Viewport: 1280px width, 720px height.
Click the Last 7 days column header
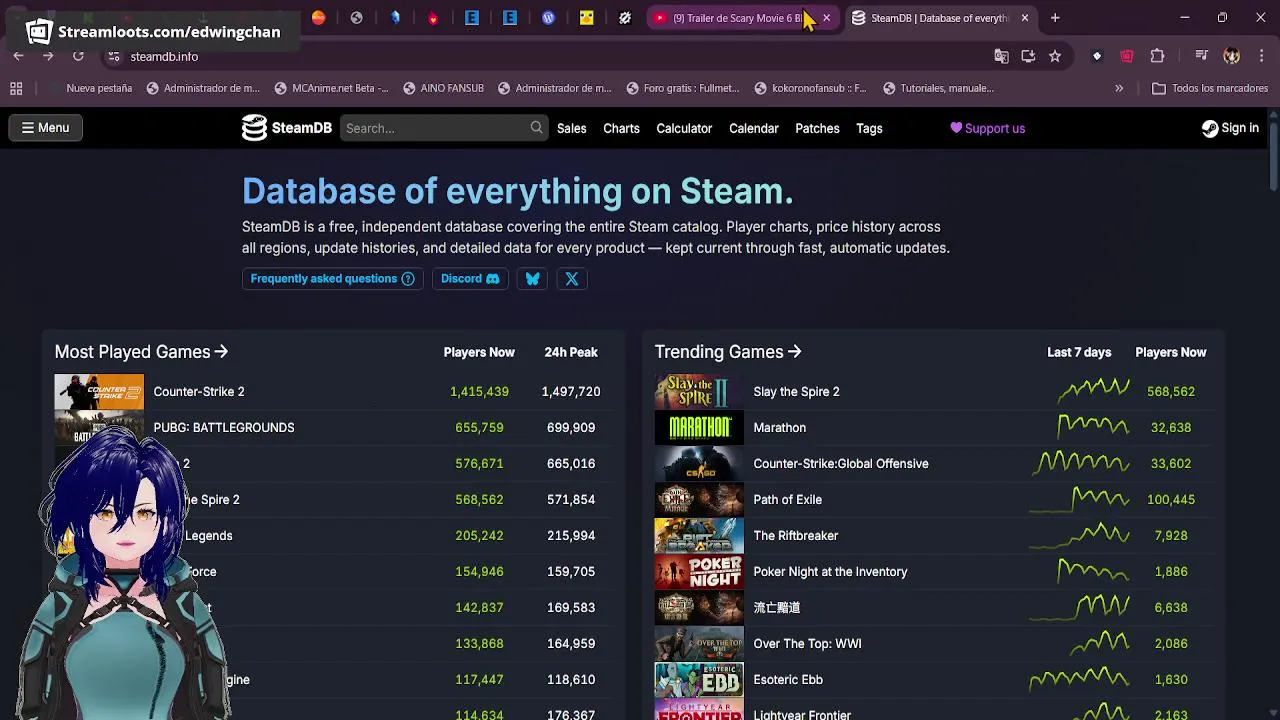pyautogui.click(x=1079, y=352)
